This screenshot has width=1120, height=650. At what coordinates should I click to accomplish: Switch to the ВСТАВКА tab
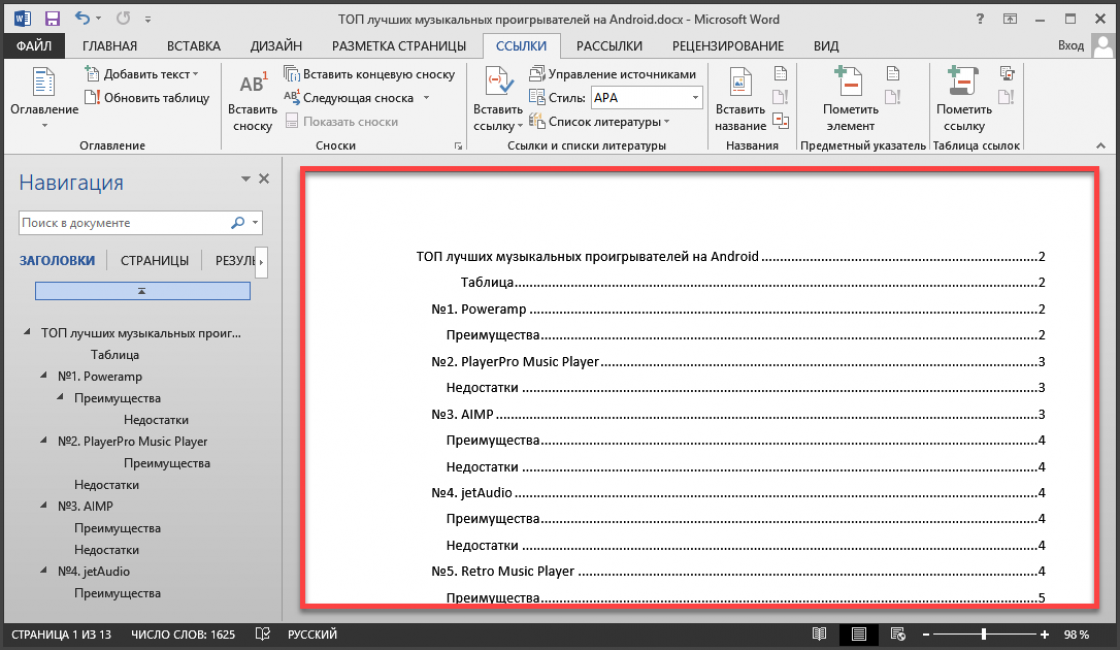[194, 46]
